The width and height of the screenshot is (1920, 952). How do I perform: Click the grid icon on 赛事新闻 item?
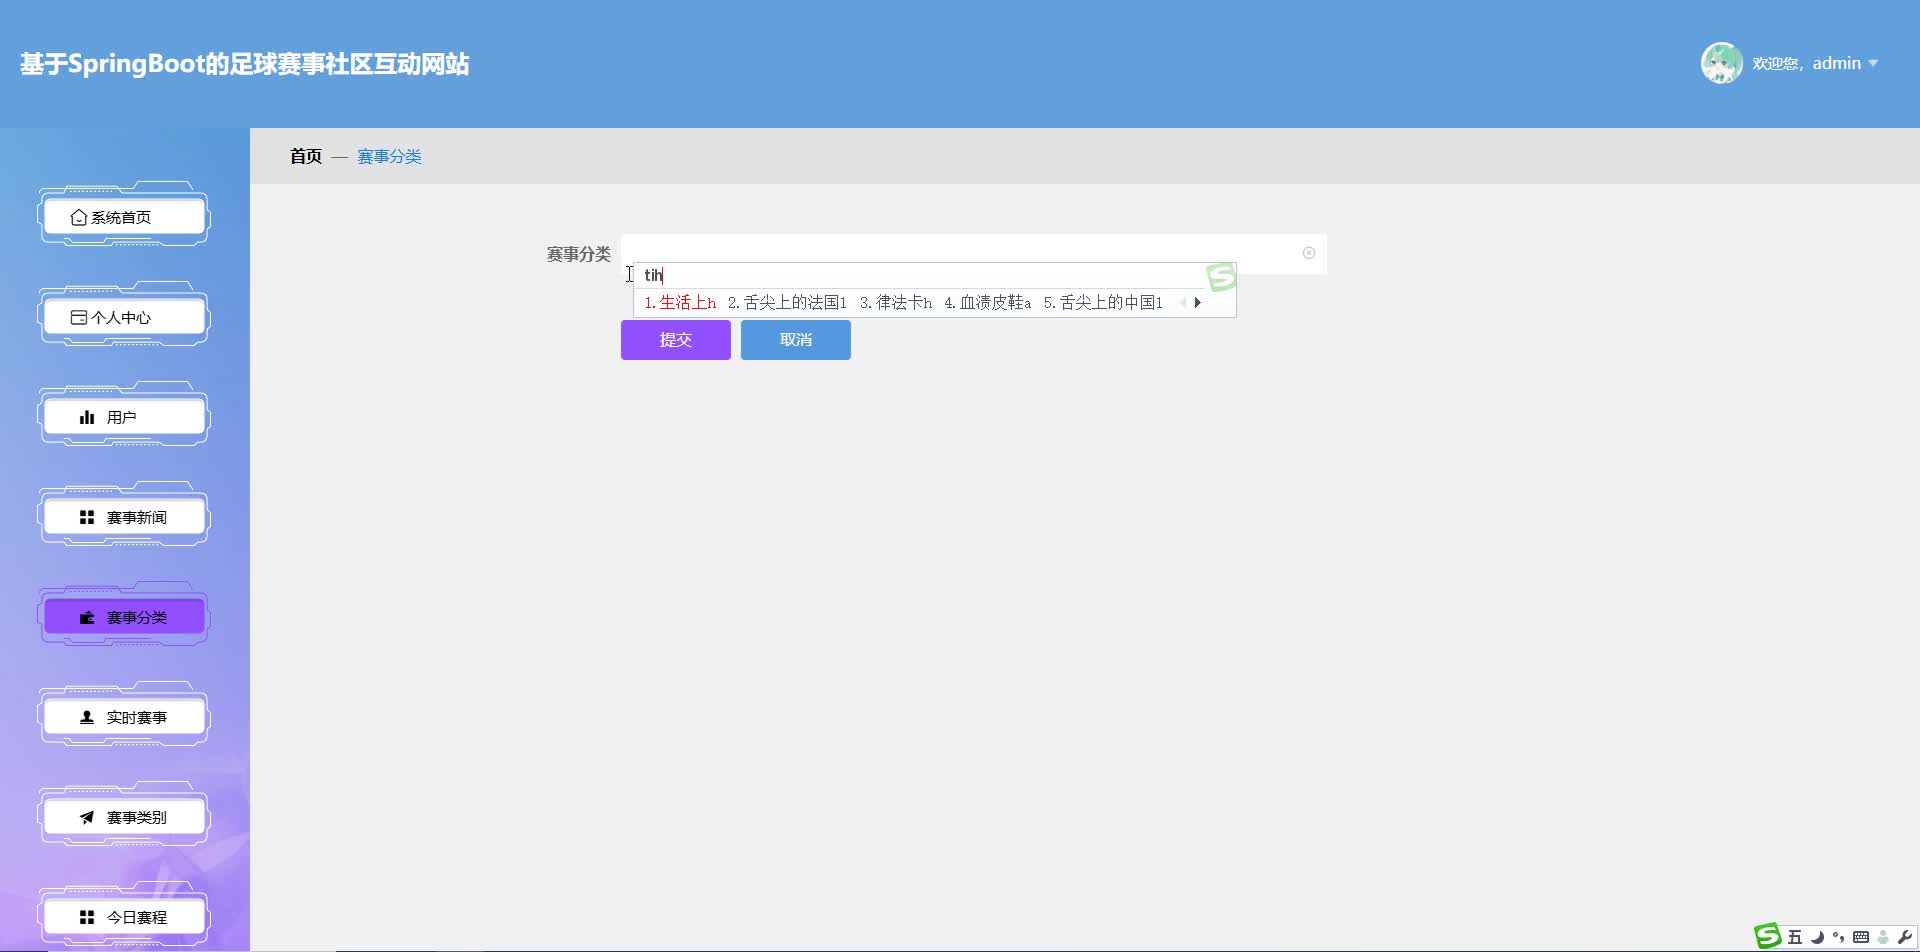pyautogui.click(x=86, y=515)
